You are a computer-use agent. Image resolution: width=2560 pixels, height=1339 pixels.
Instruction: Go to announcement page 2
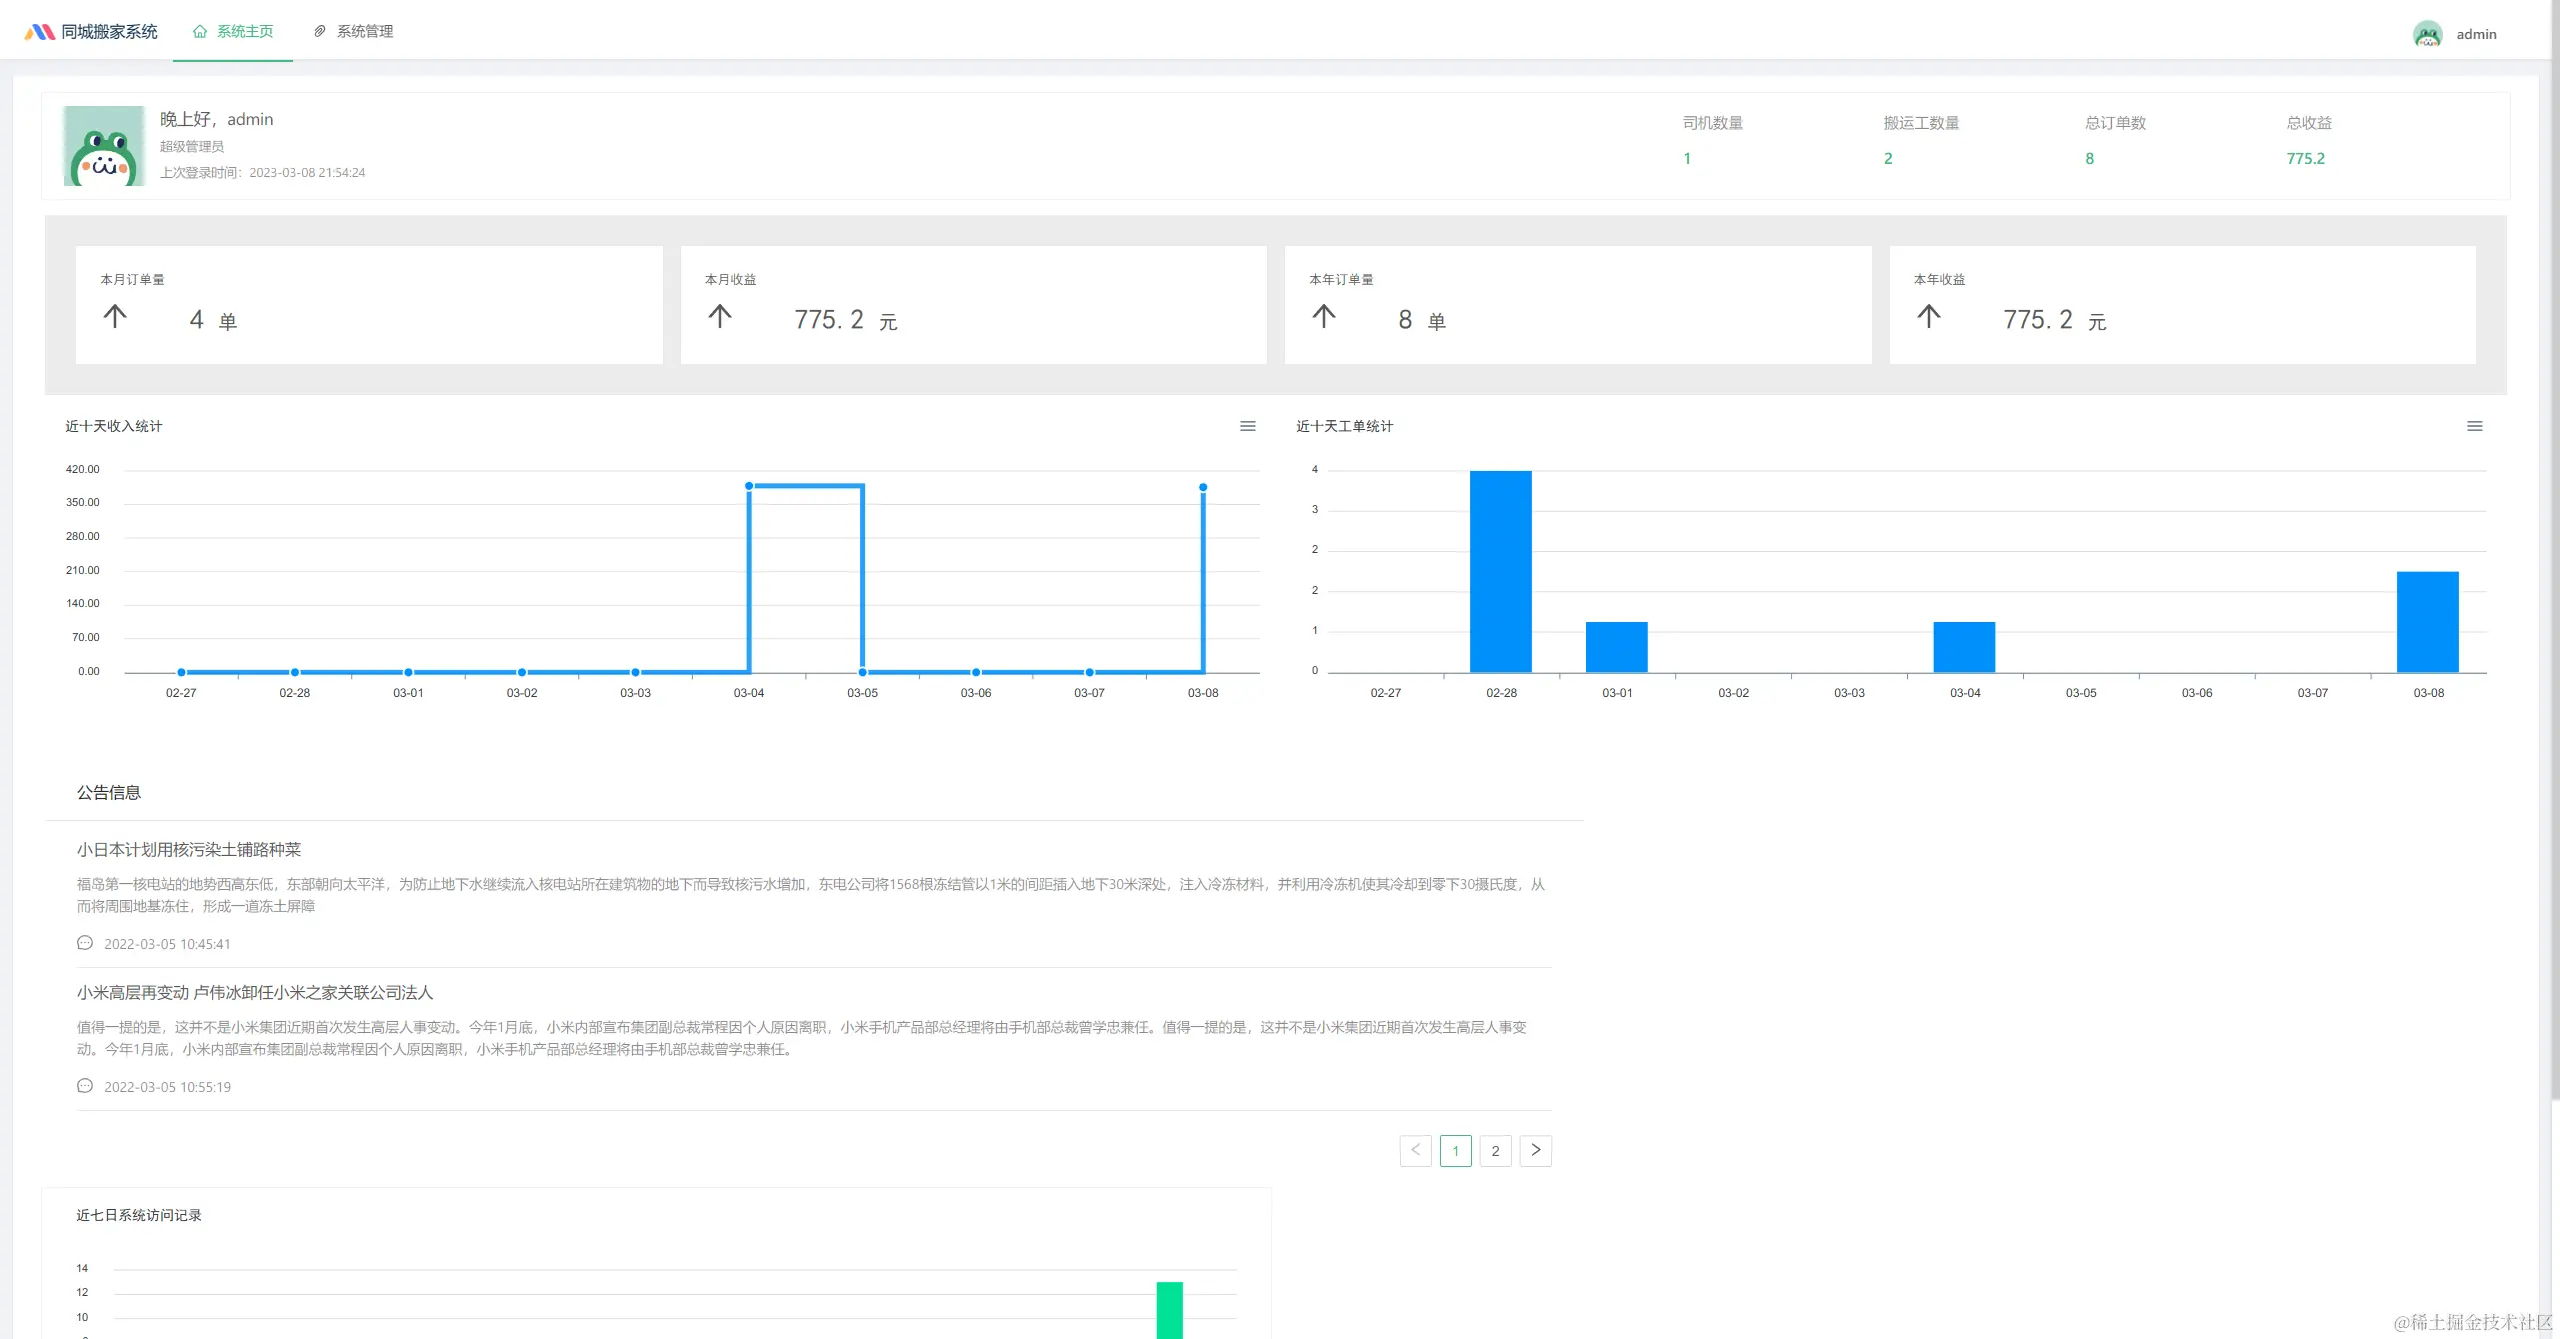click(x=1495, y=1151)
